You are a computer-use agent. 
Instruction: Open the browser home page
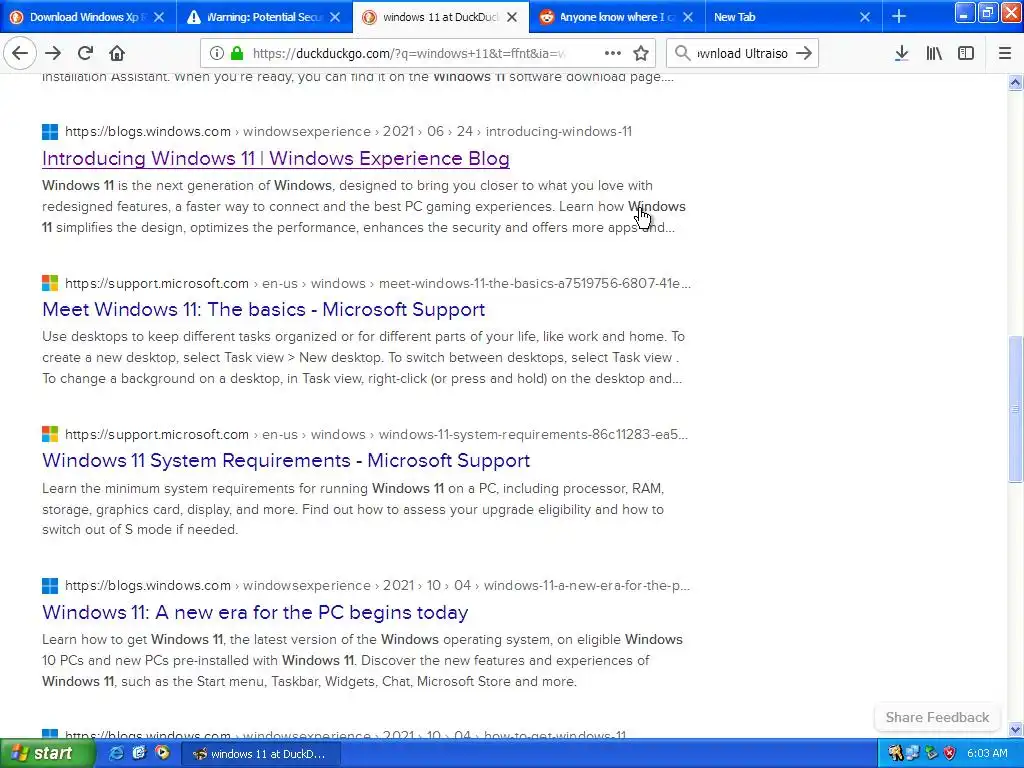(x=117, y=53)
